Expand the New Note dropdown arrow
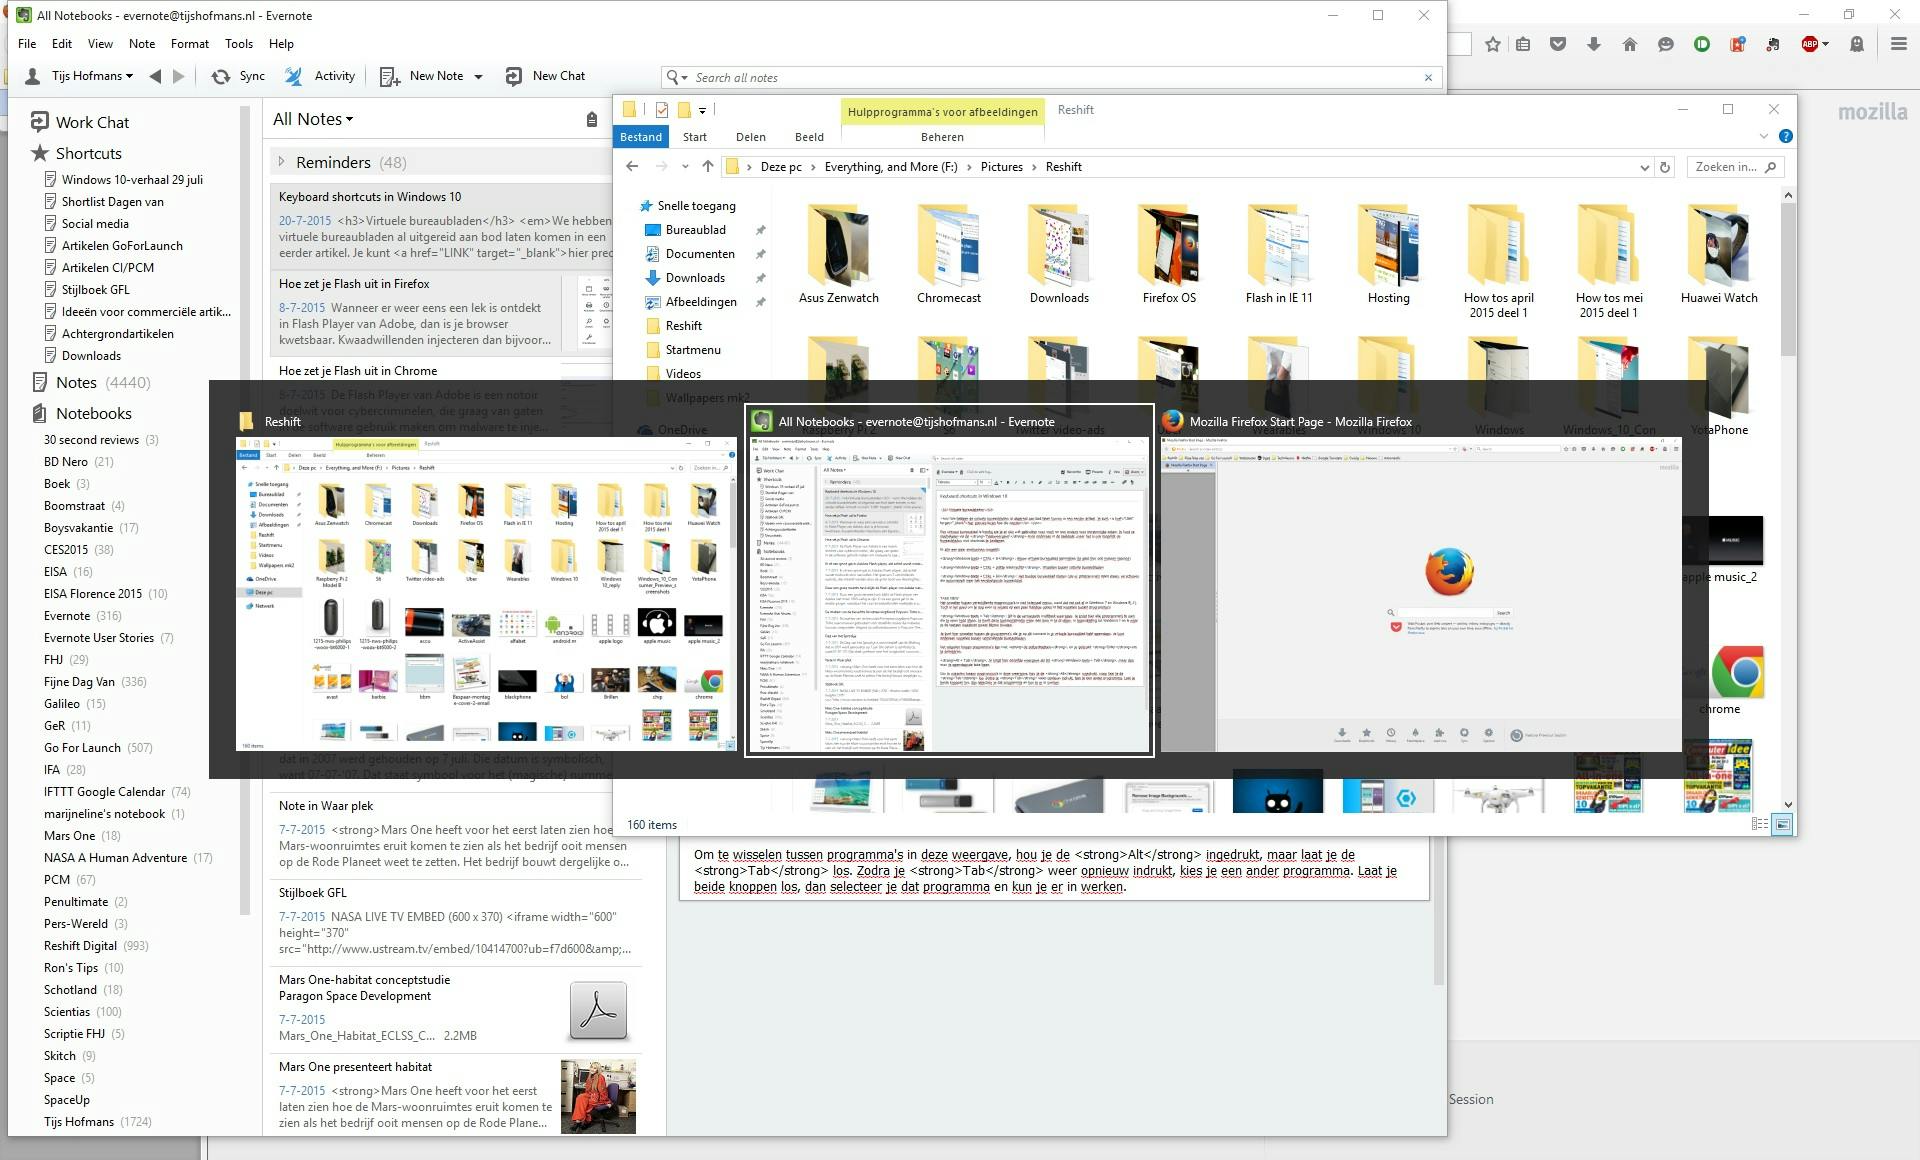Screen dimensions: 1920x1160 pos(478,75)
